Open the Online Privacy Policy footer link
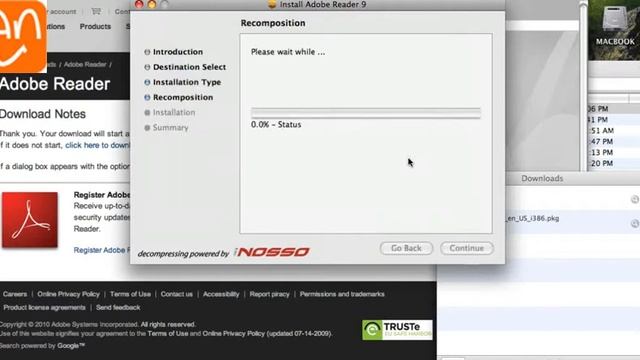This screenshot has width=640, height=360. (68, 294)
